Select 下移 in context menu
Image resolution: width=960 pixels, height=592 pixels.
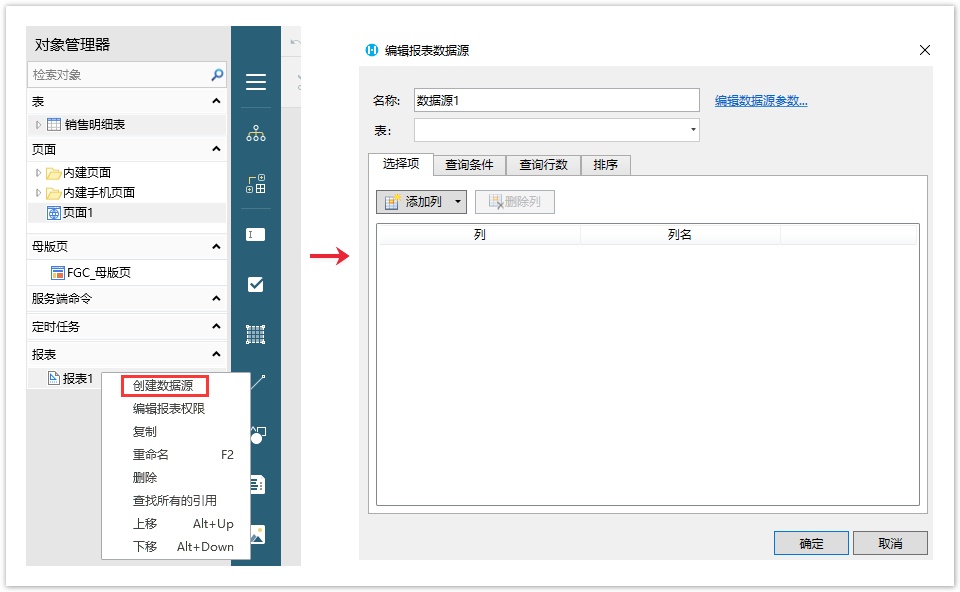(176, 547)
